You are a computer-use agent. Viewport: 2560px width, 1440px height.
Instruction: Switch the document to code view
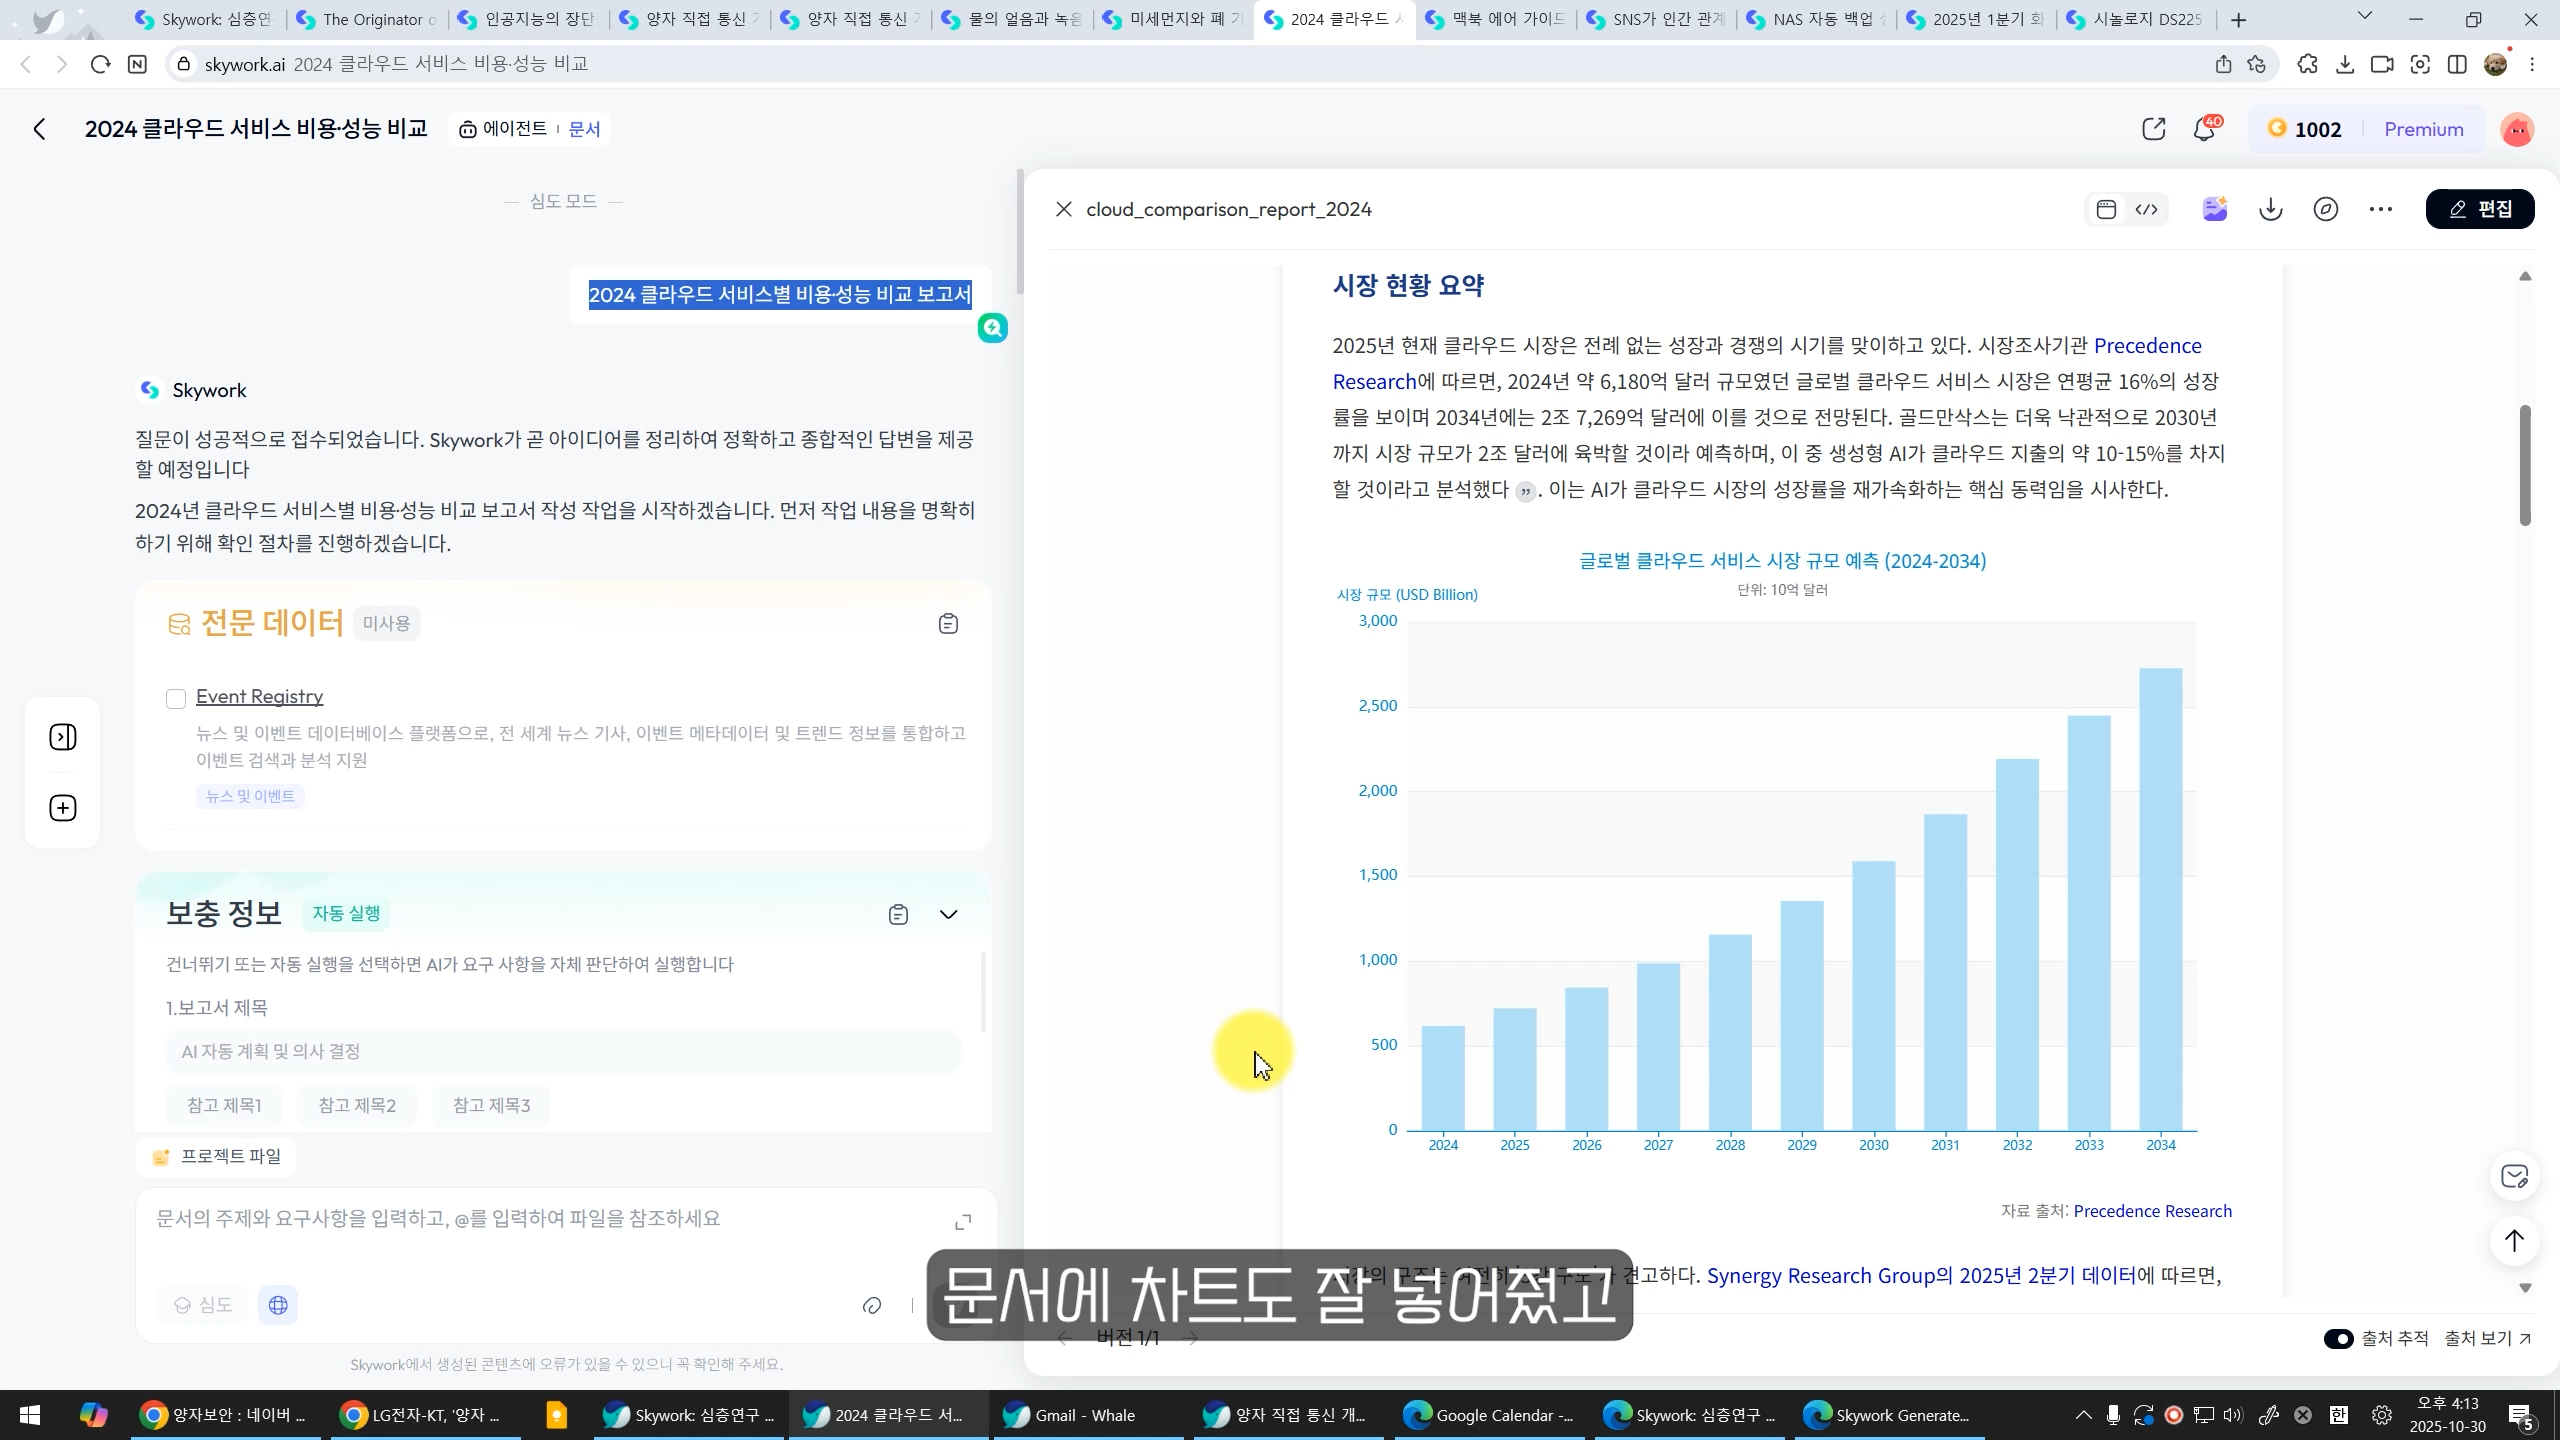pyautogui.click(x=2146, y=209)
